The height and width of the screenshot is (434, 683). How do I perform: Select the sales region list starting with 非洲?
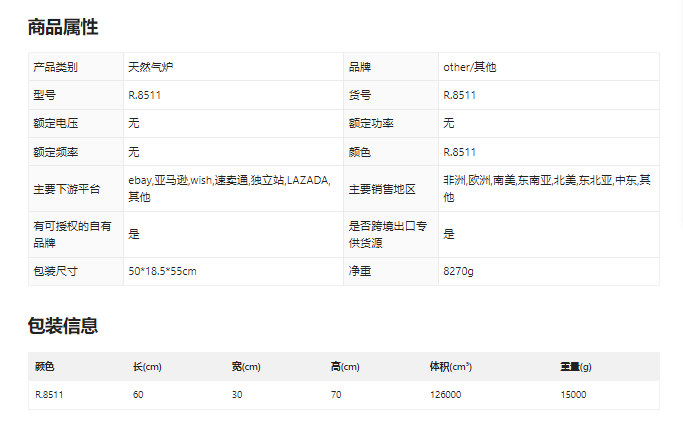coord(546,188)
